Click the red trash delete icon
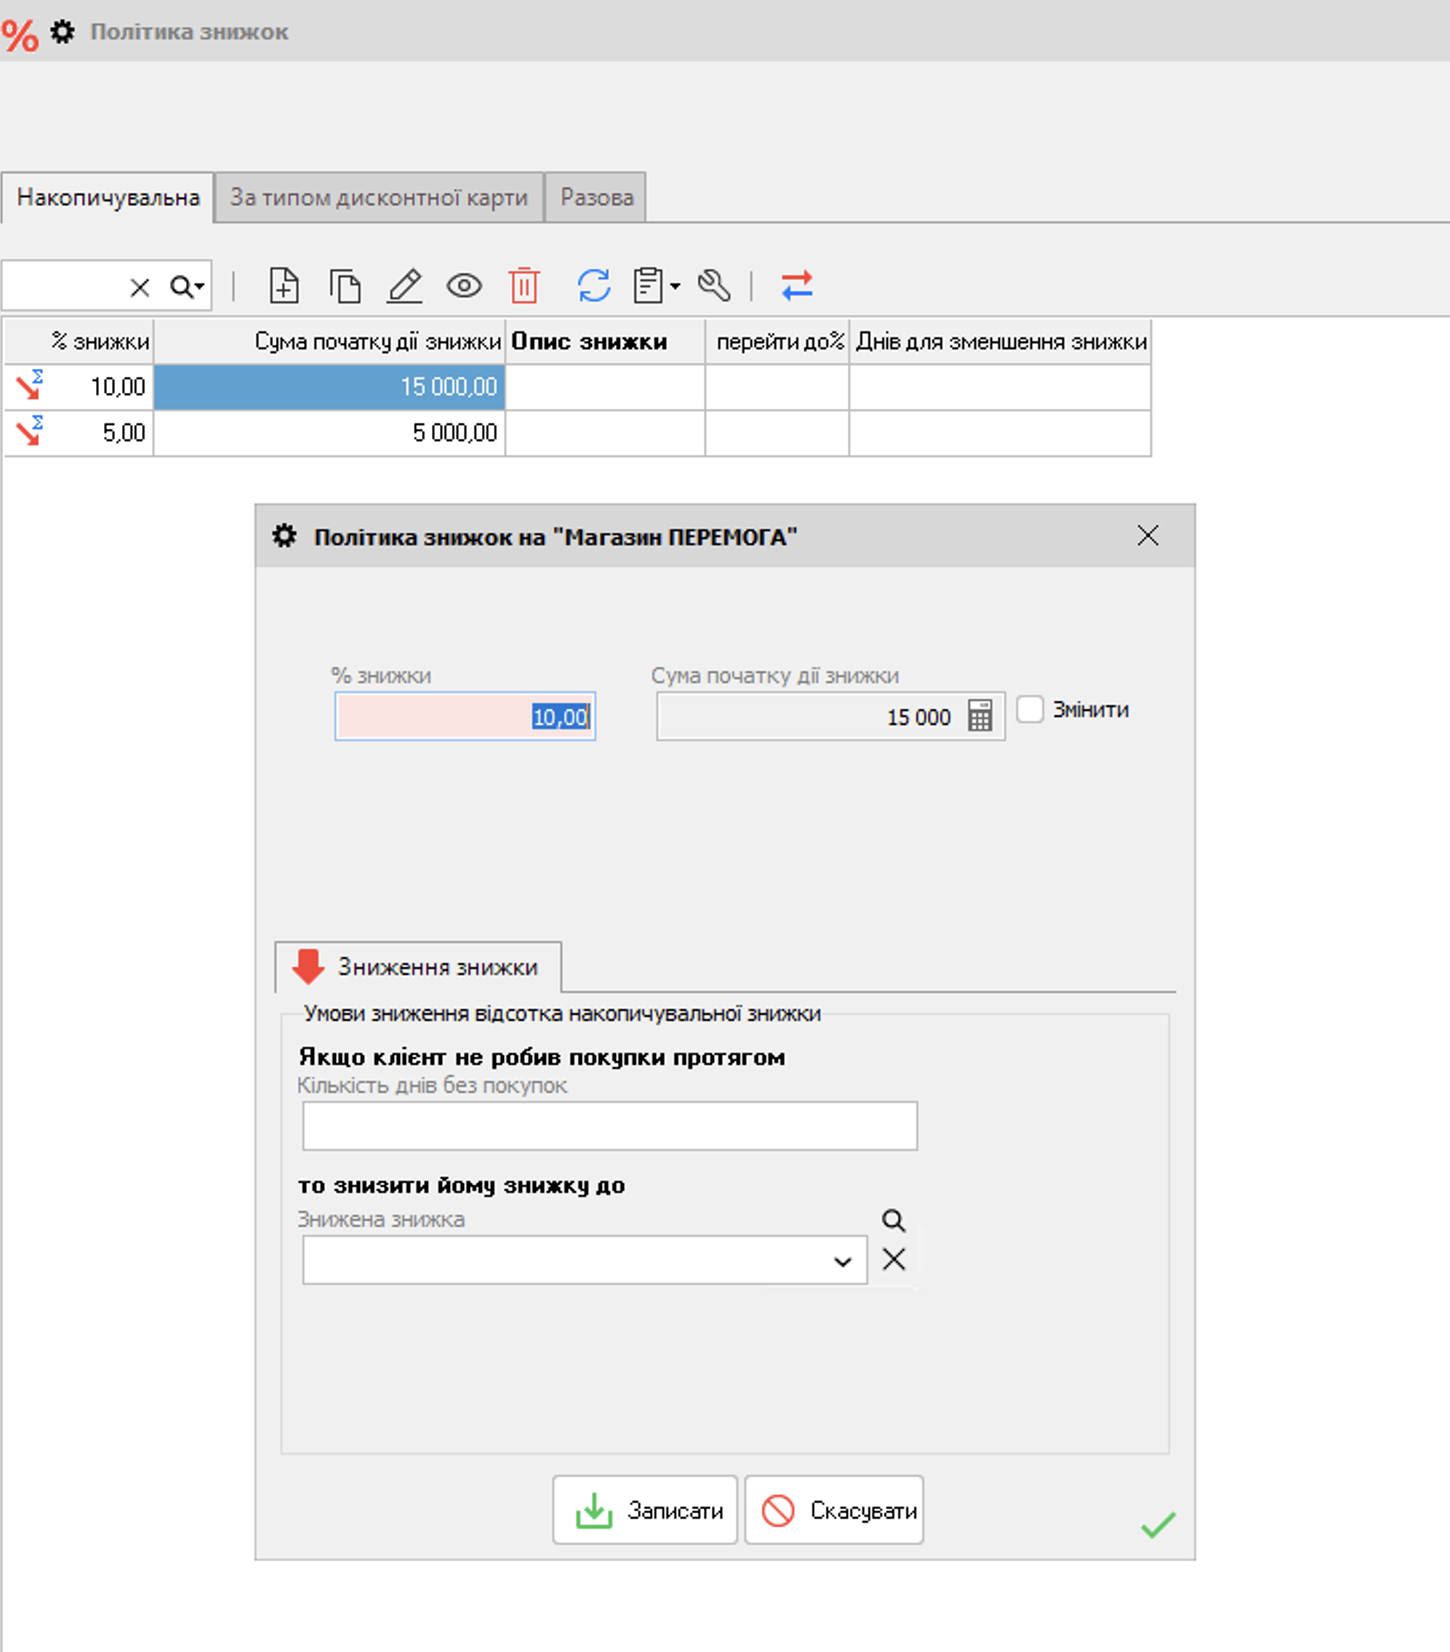This screenshot has height=1652, width=1450. [524, 286]
